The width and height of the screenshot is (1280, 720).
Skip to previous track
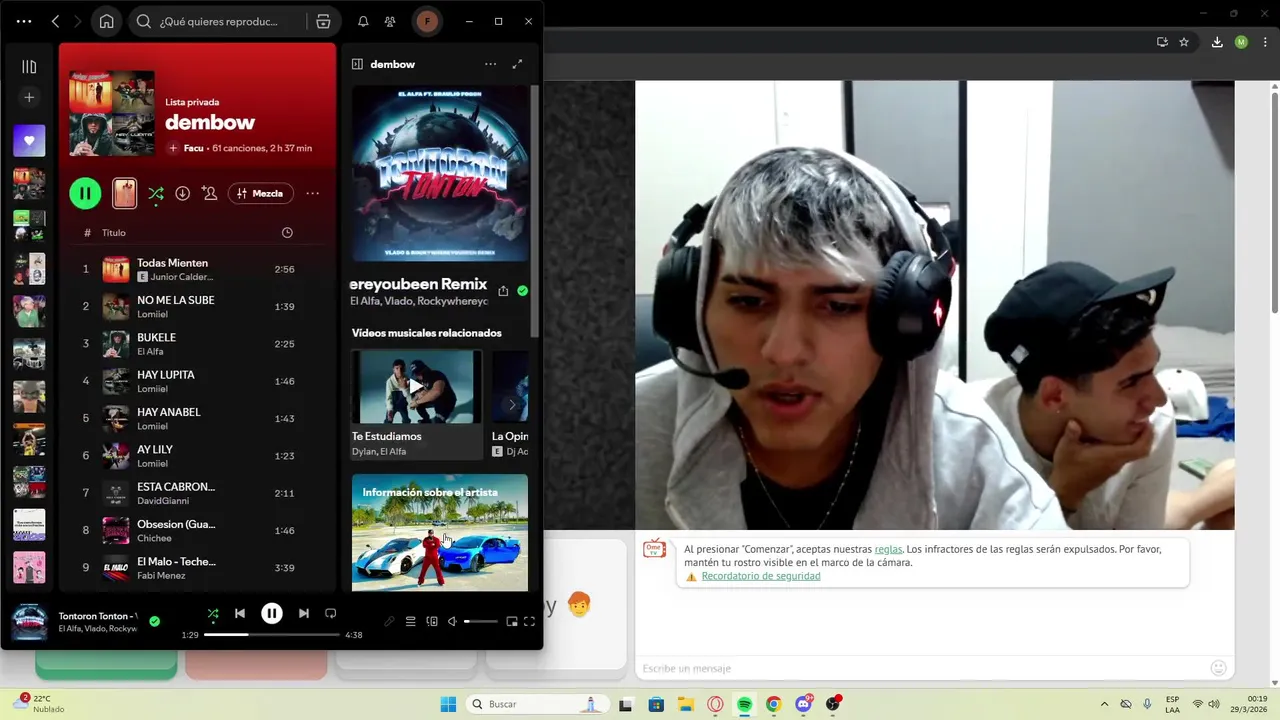[x=240, y=613]
